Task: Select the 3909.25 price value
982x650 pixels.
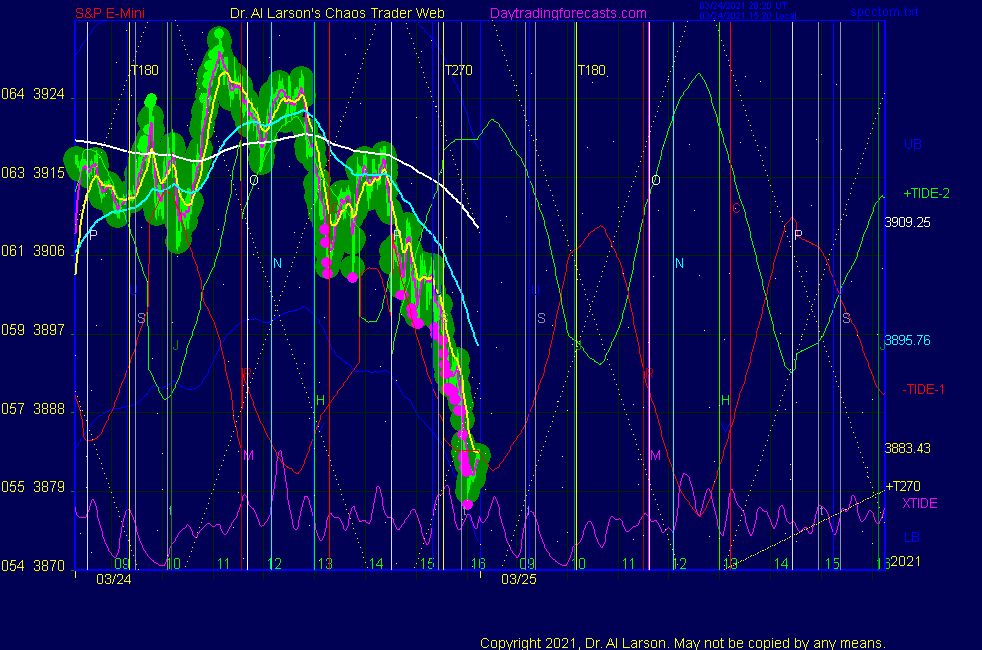Action: click(x=907, y=222)
